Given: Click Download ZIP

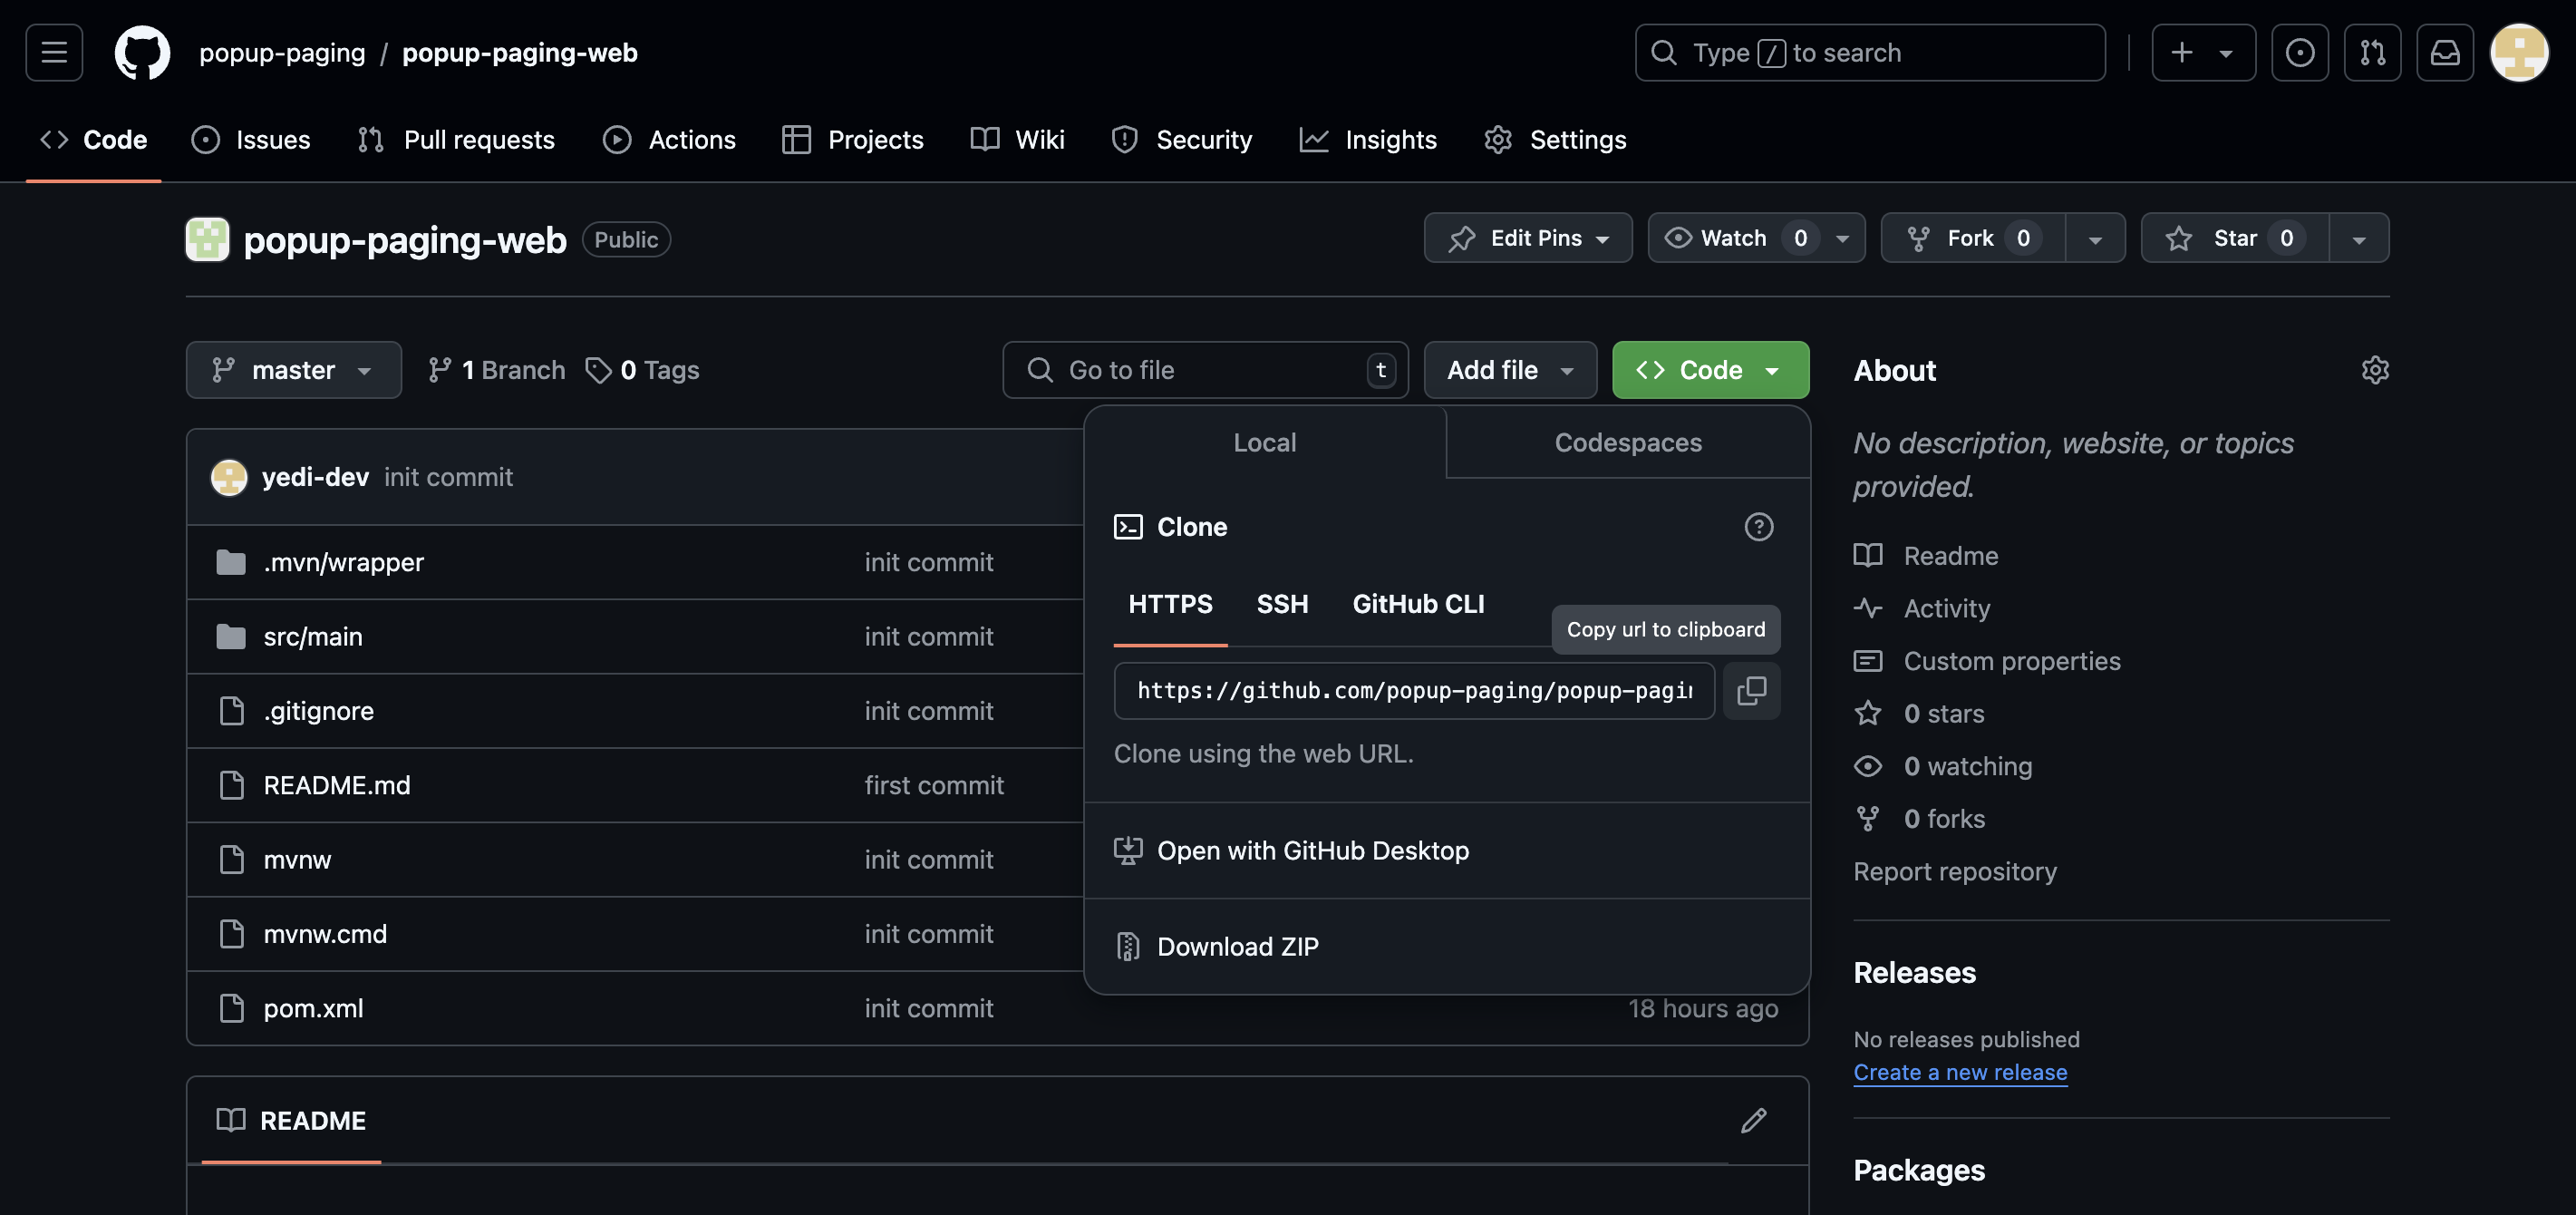Looking at the screenshot, I should pos(1237,946).
